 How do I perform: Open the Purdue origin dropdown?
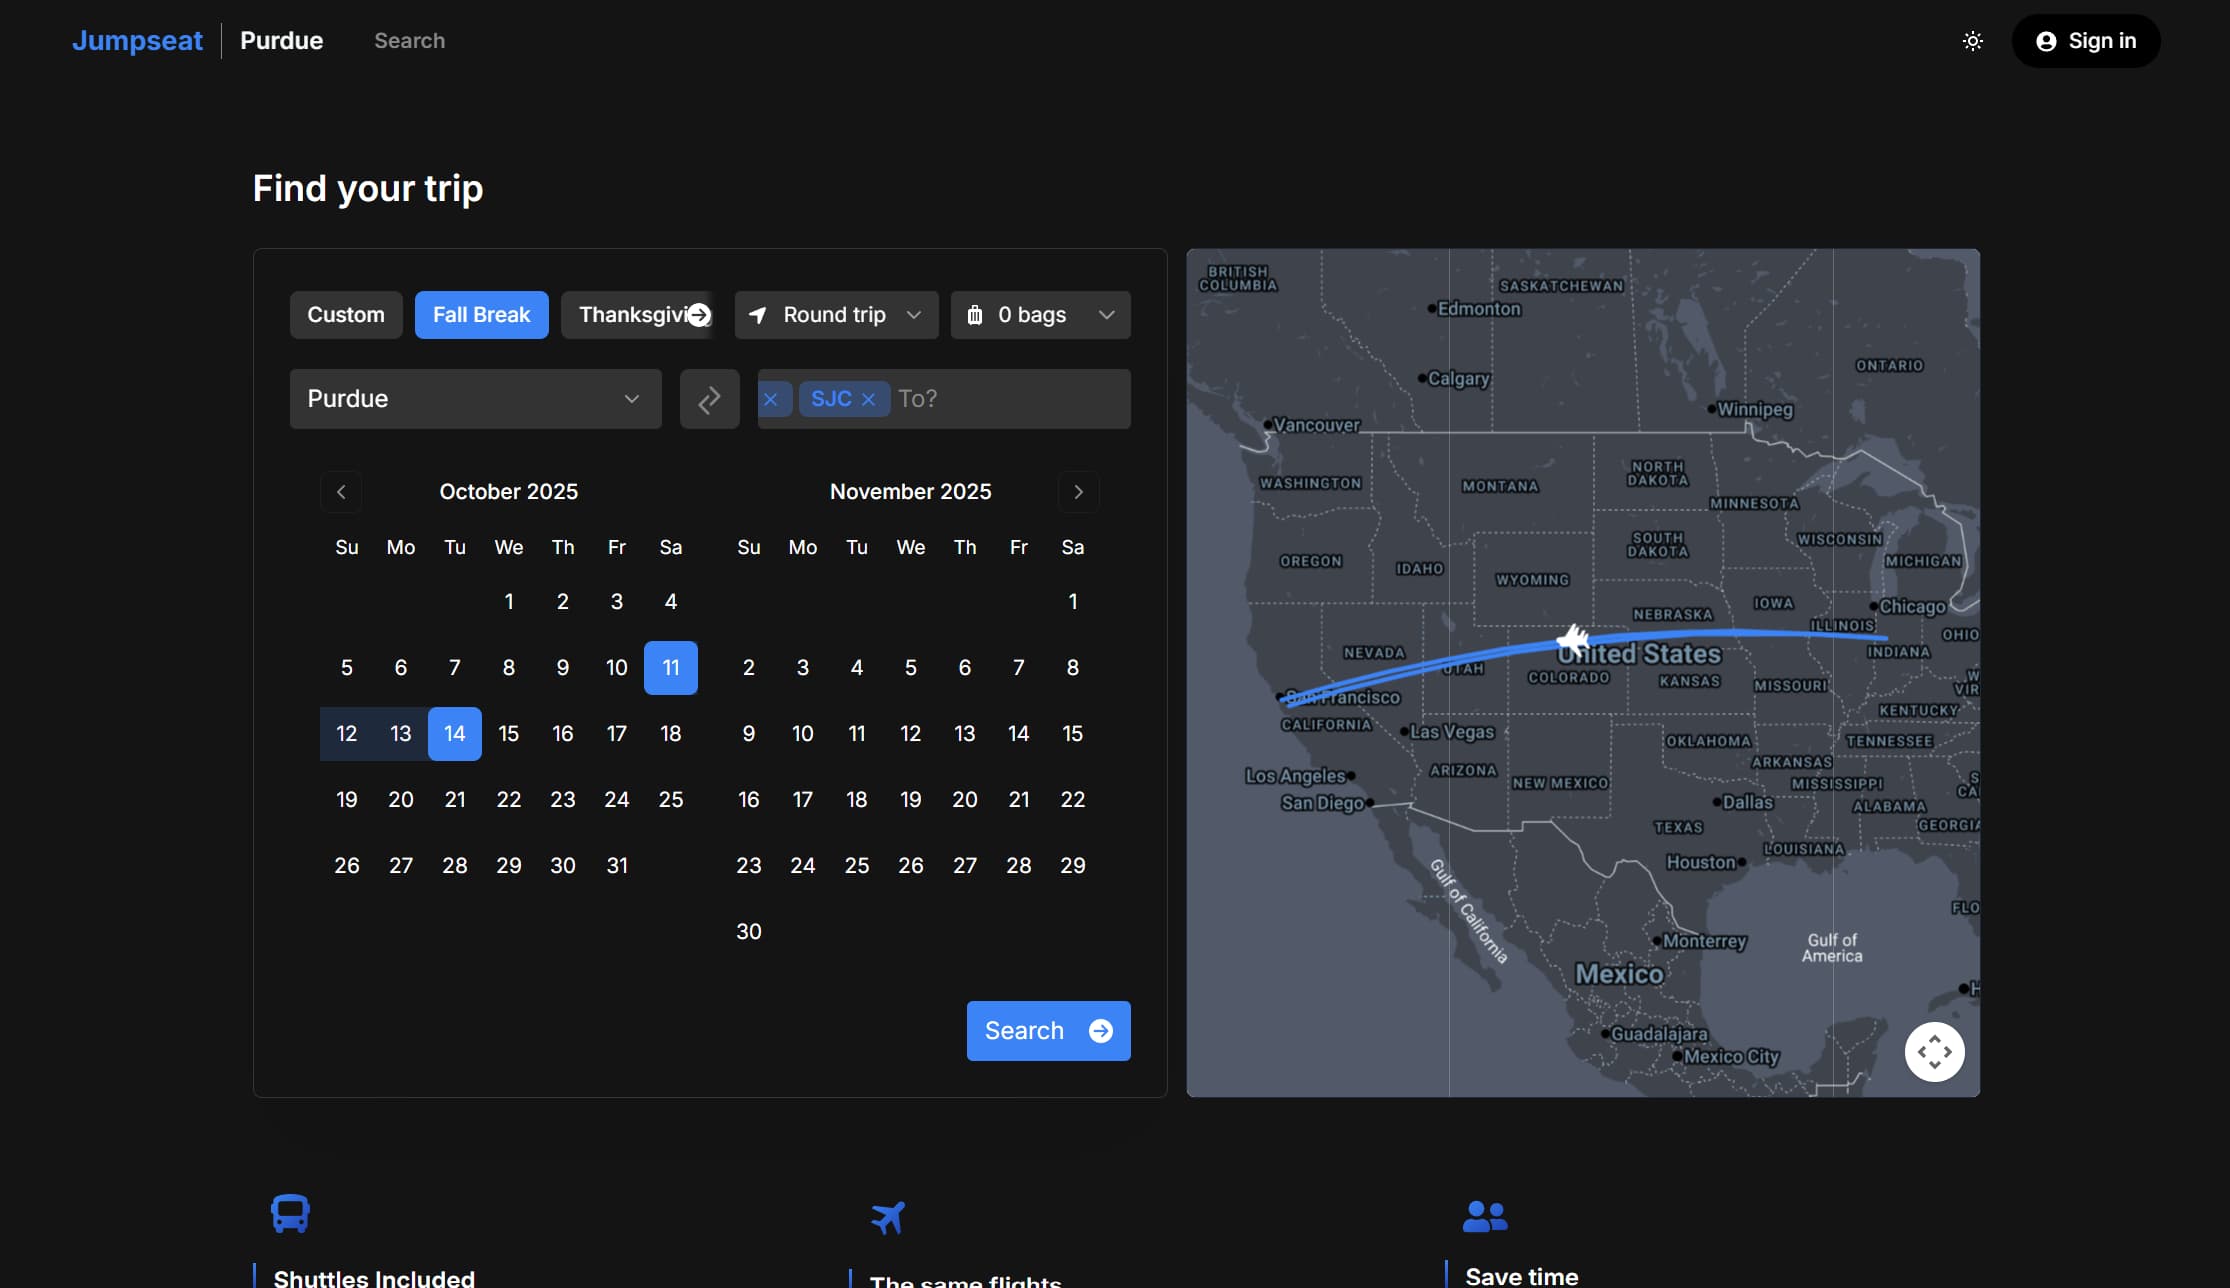point(475,399)
